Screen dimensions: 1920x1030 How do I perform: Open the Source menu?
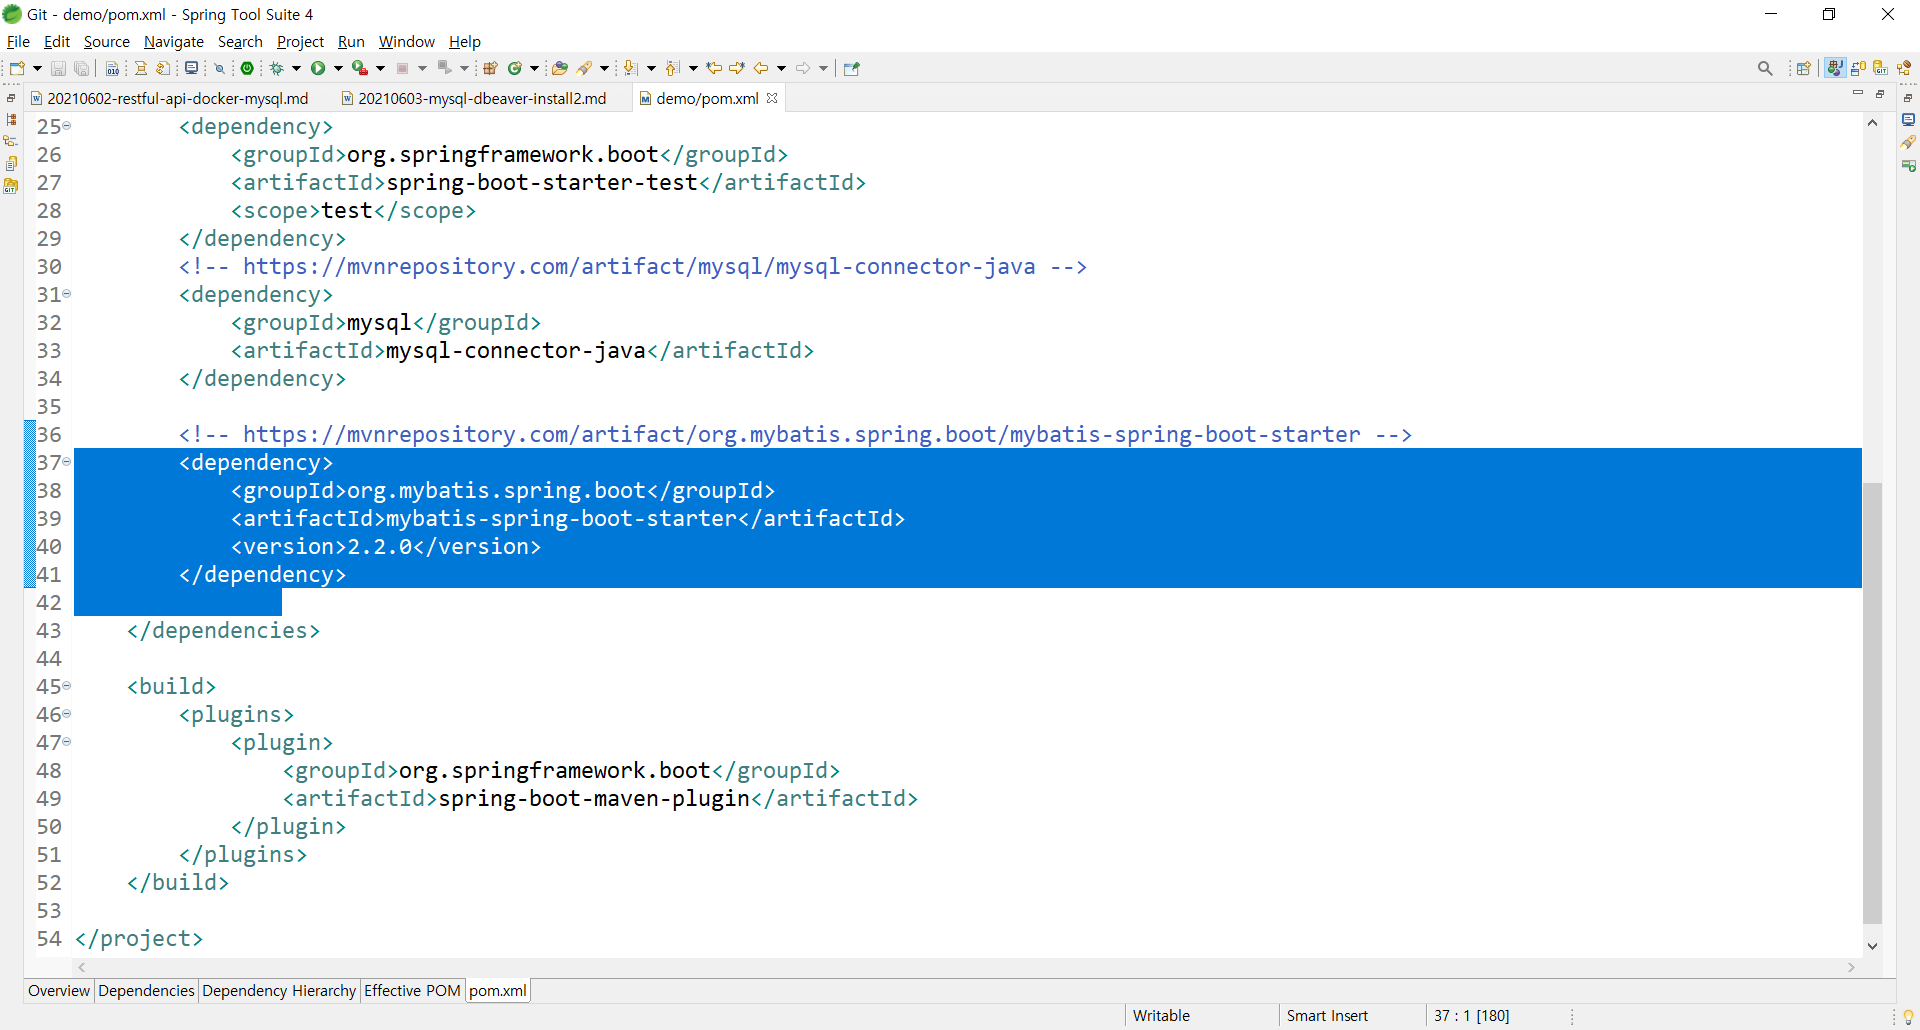[x=107, y=41]
